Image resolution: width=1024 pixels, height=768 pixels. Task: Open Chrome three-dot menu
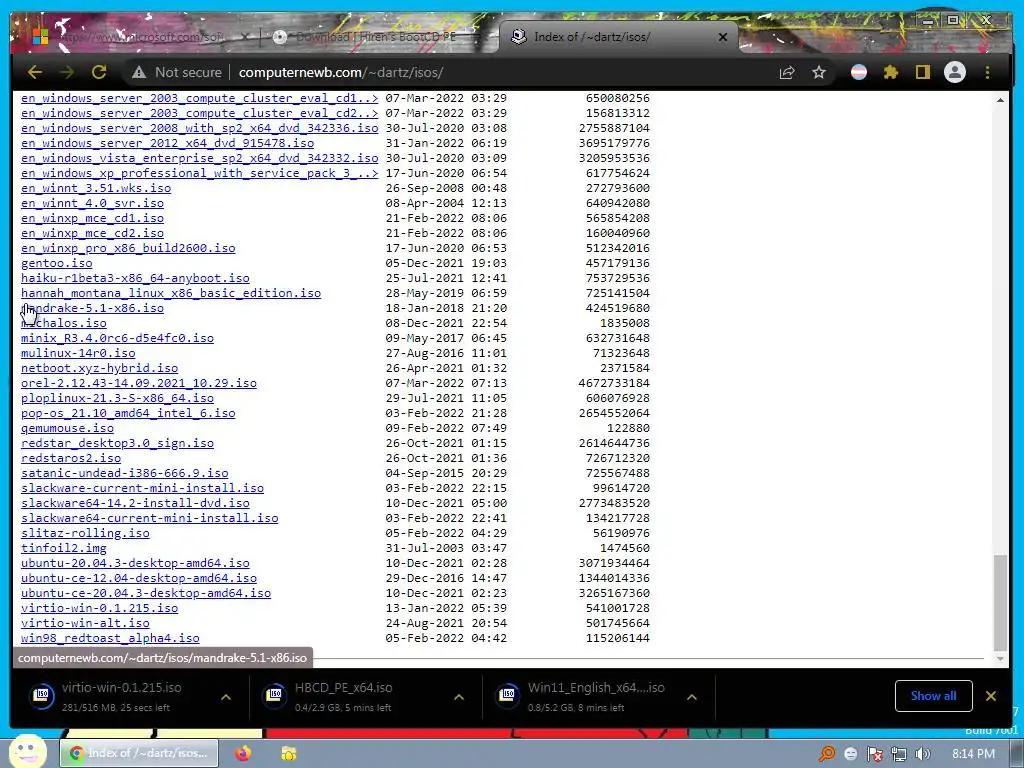(987, 72)
